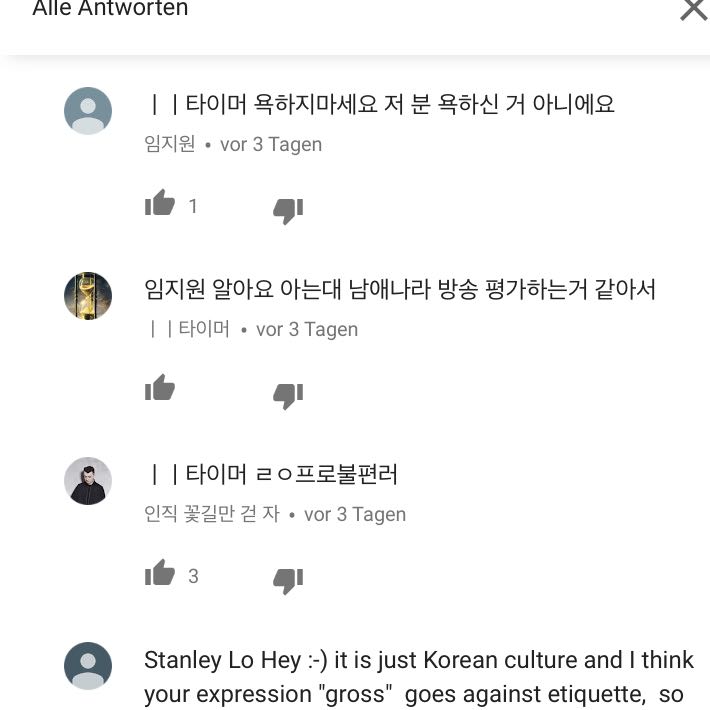Open 인직 꽃길만 걷 자 author name link
Screen dimensions: 710x710
pos(212,514)
